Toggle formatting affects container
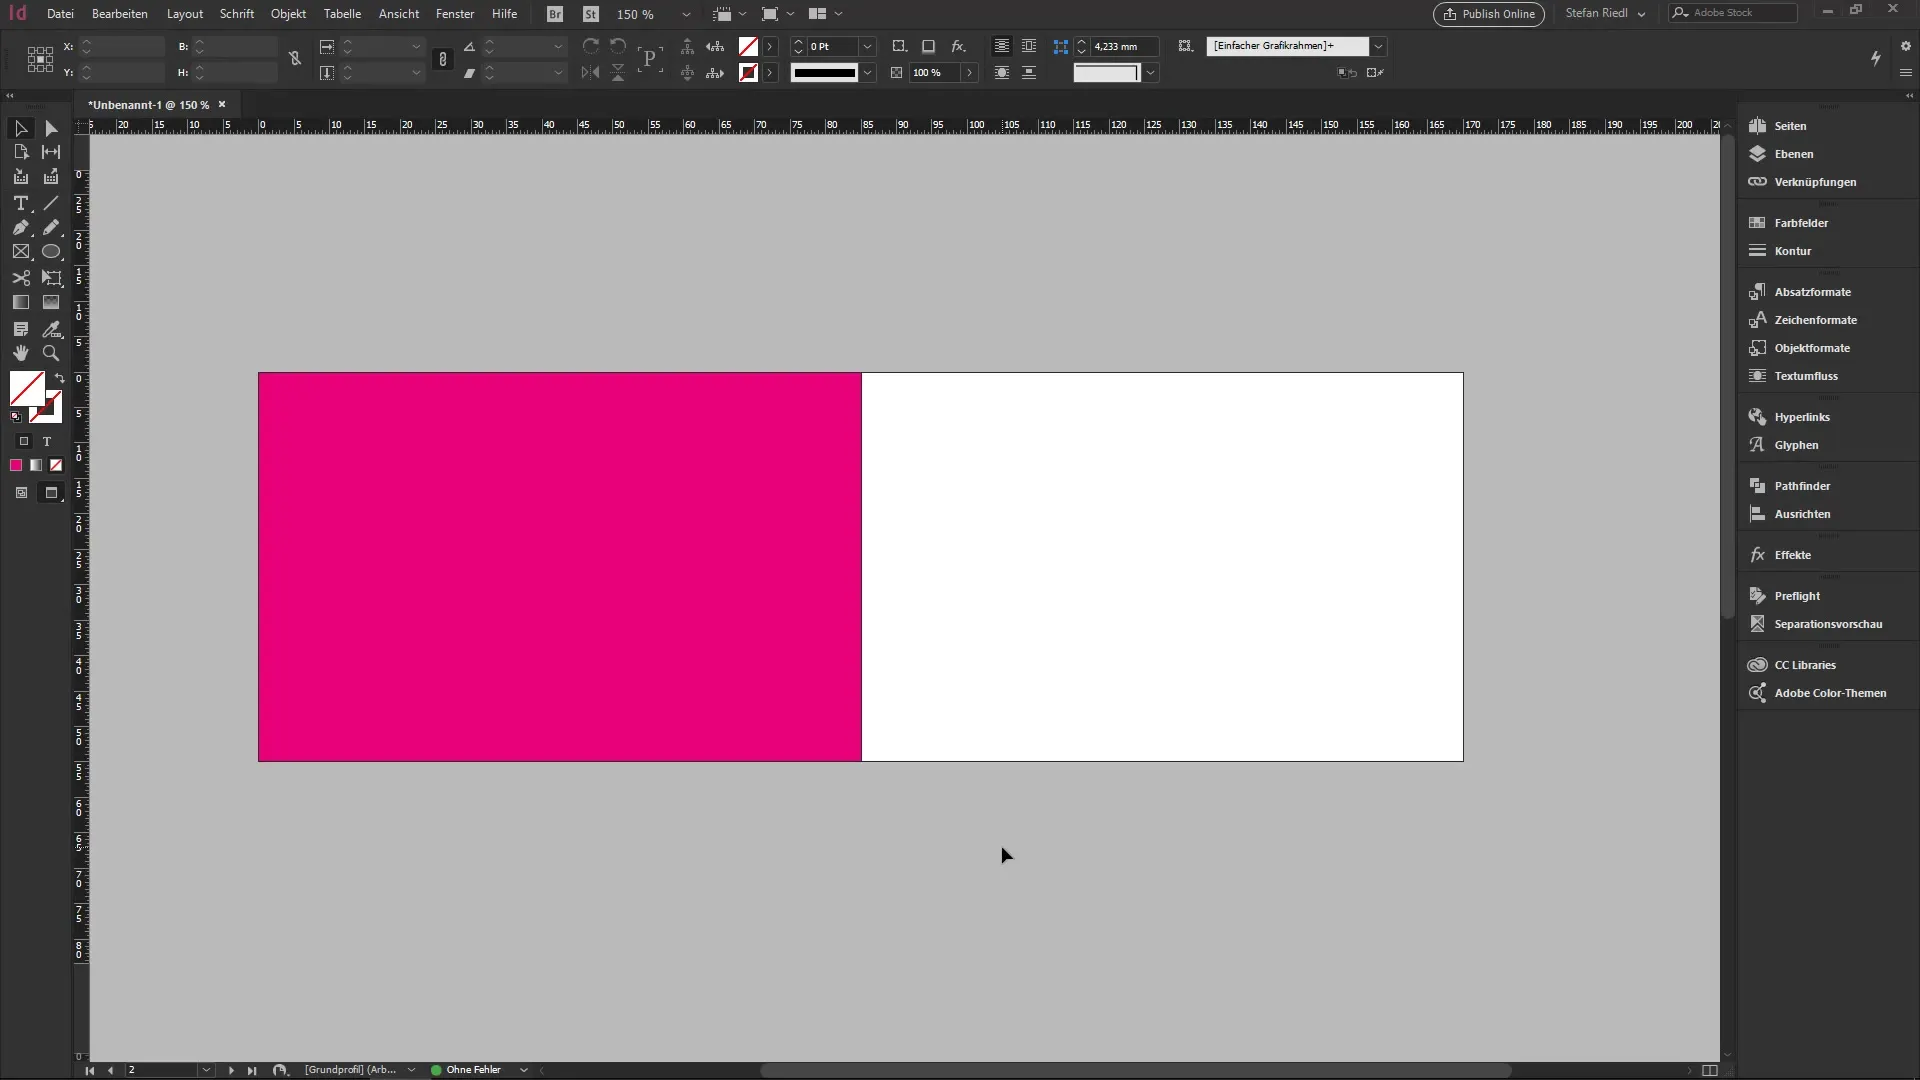 coord(24,441)
